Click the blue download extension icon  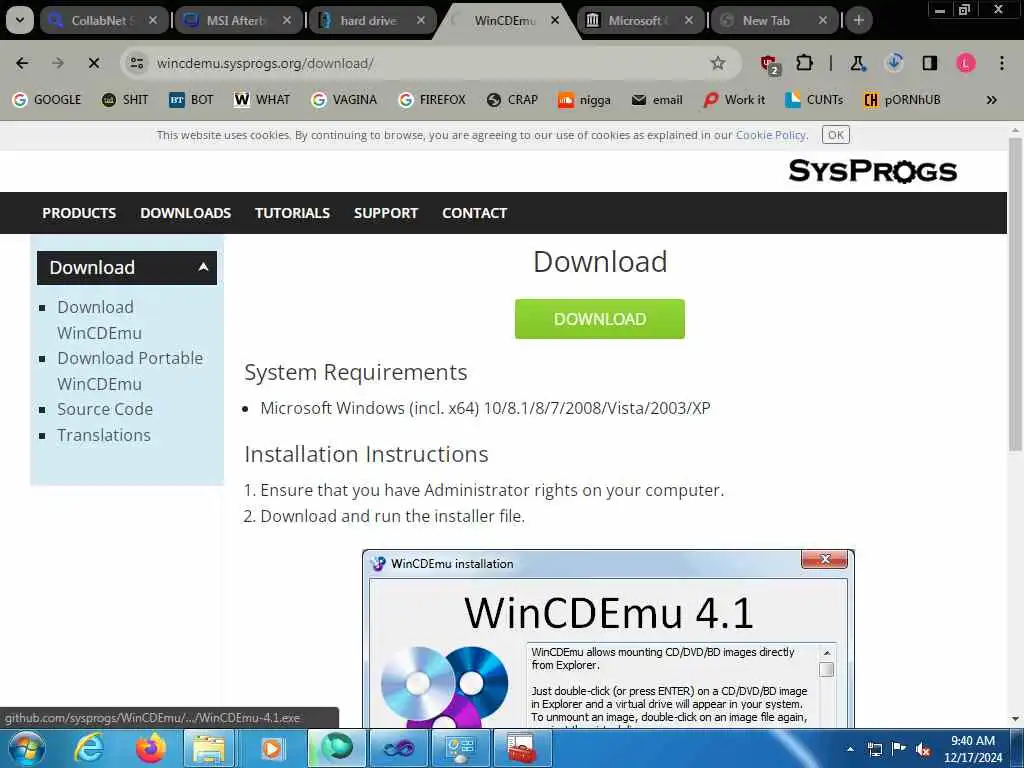click(894, 63)
